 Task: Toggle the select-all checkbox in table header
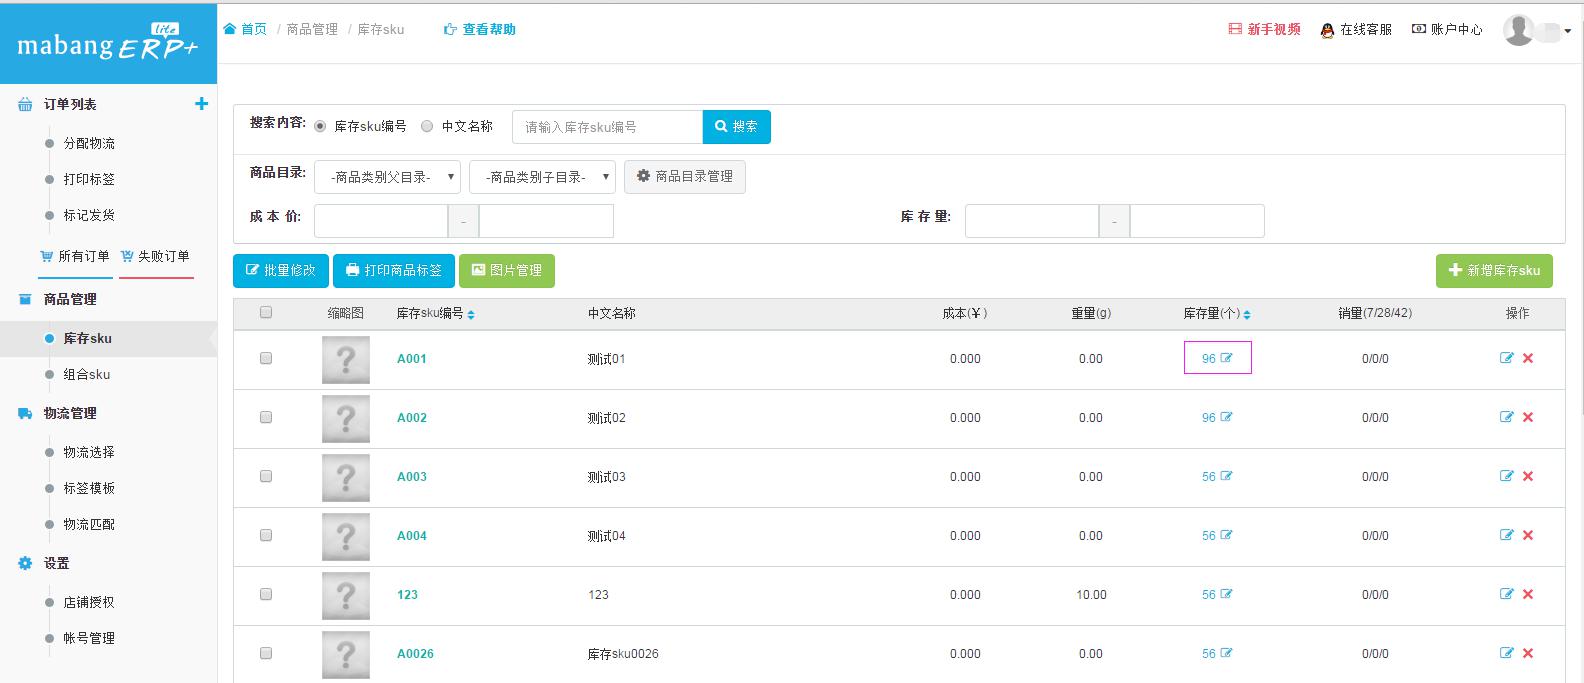(x=266, y=312)
